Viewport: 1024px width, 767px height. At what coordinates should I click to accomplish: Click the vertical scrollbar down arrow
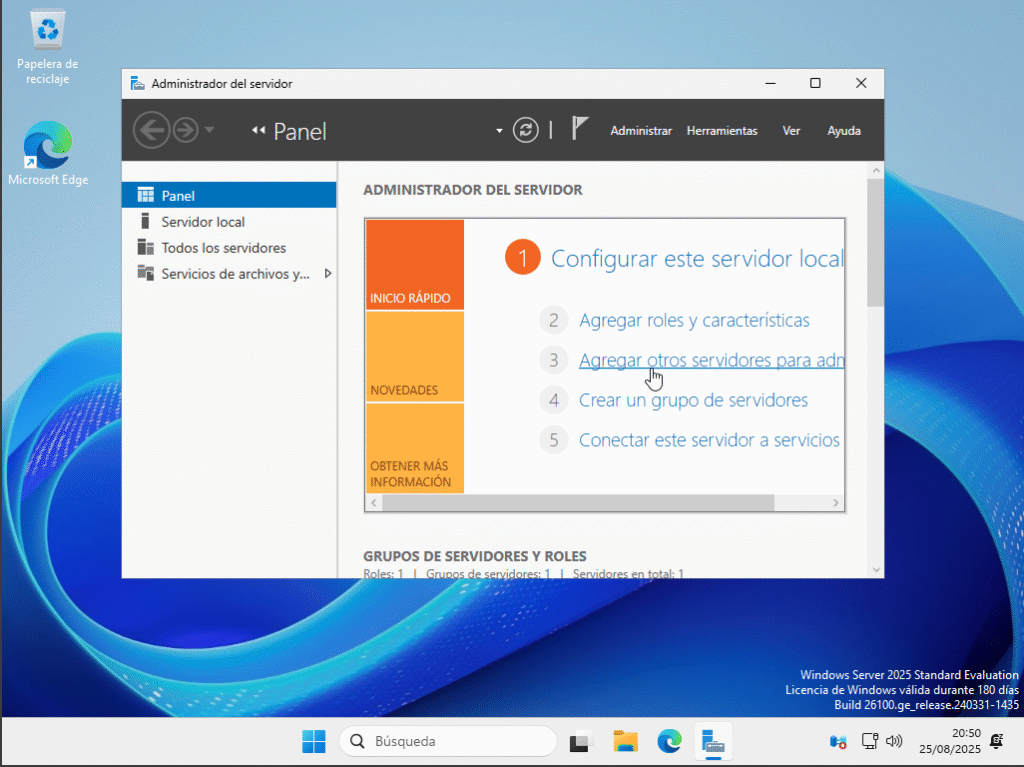(876, 570)
